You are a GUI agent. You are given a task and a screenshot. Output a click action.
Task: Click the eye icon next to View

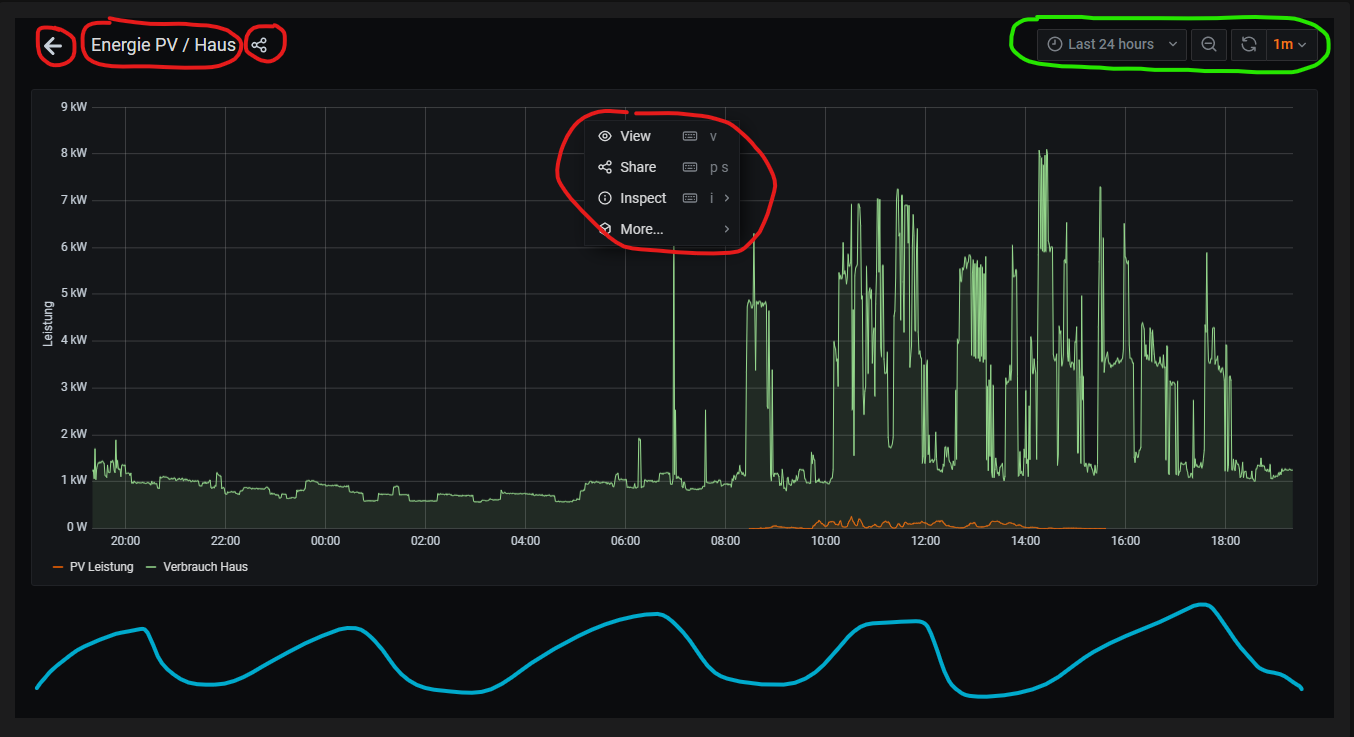coord(604,136)
